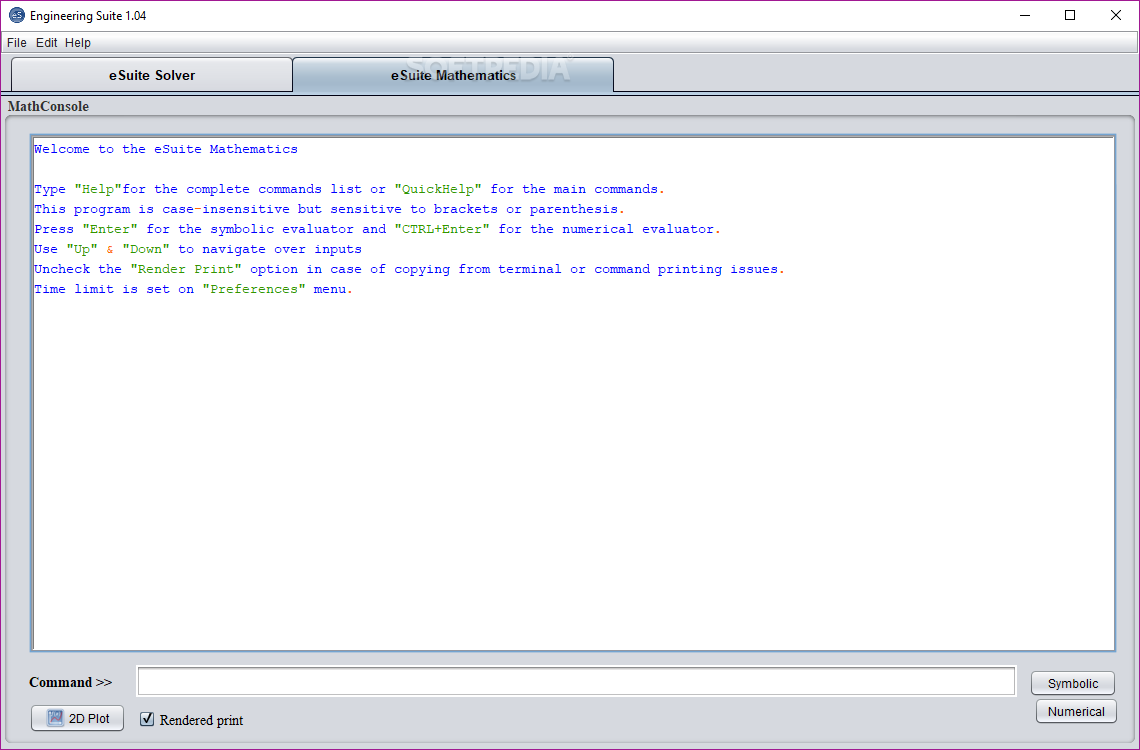Open the File menu
This screenshot has height=750, width=1140.
click(x=17, y=43)
